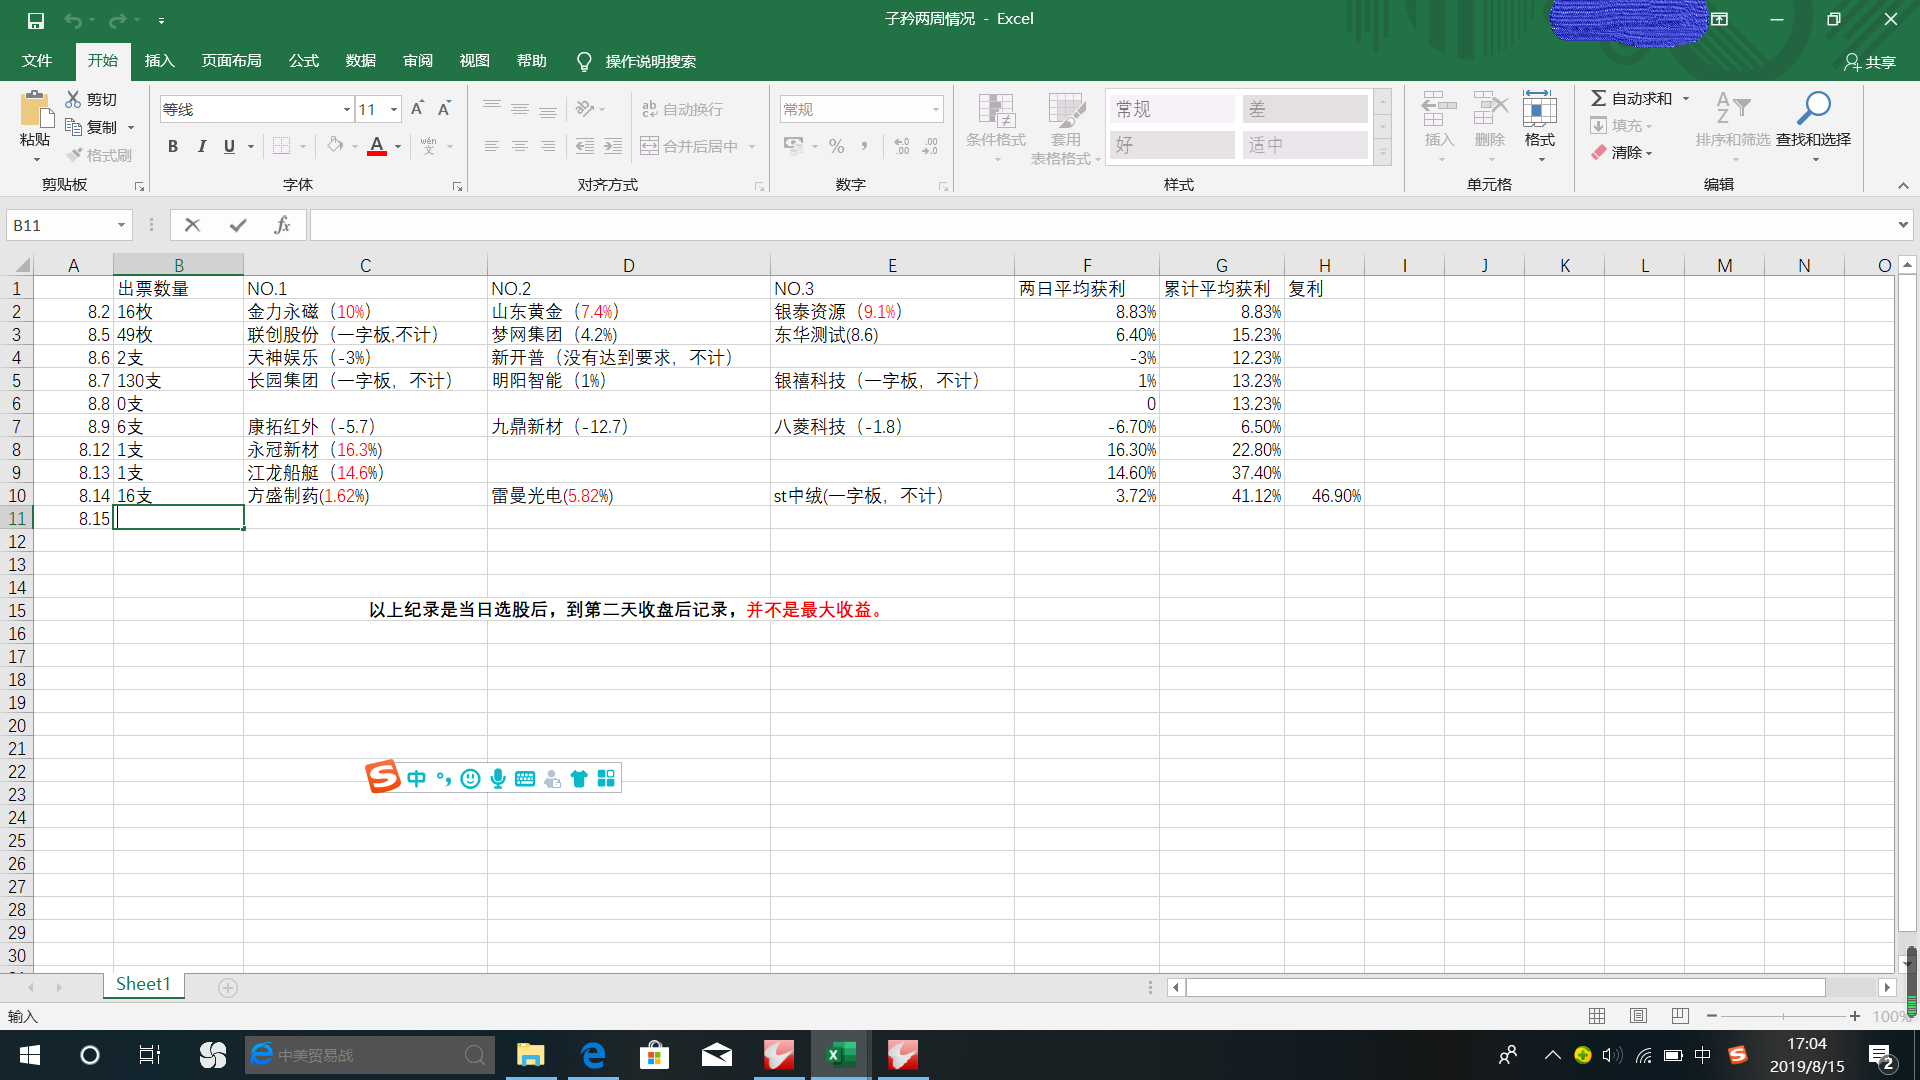Switch to the Formulas ribbon tab

point(303,61)
